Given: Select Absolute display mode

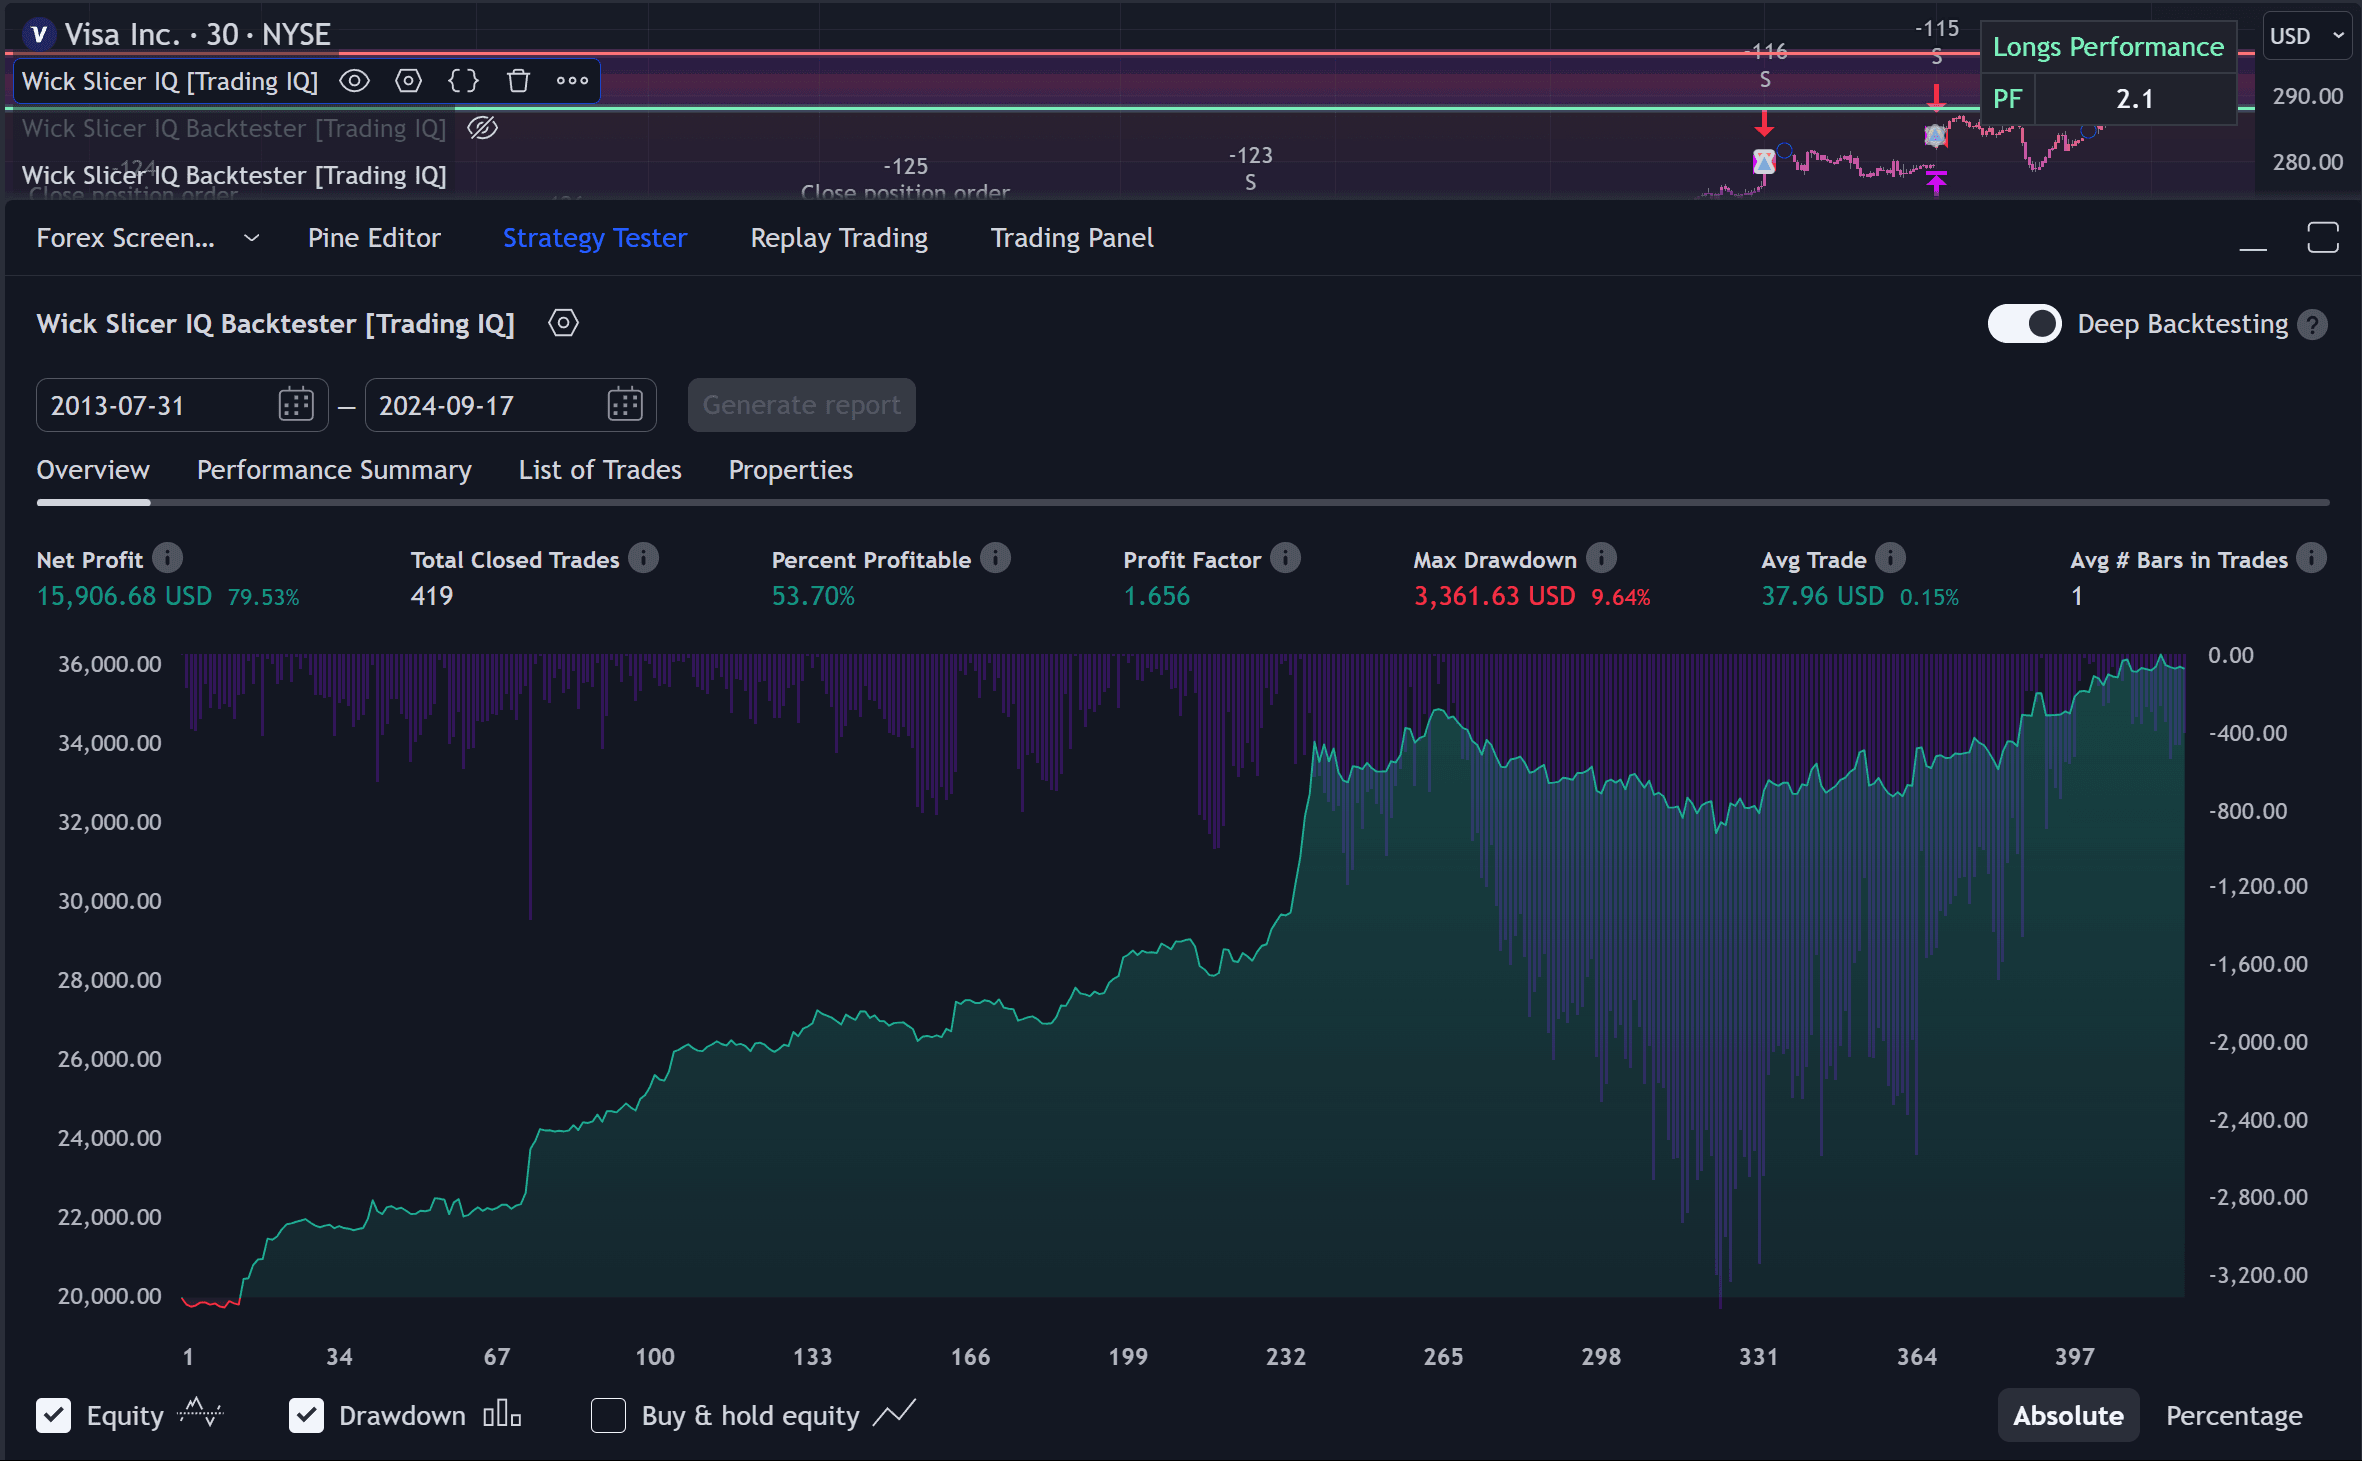Looking at the screenshot, I should coord(2068,1415).
